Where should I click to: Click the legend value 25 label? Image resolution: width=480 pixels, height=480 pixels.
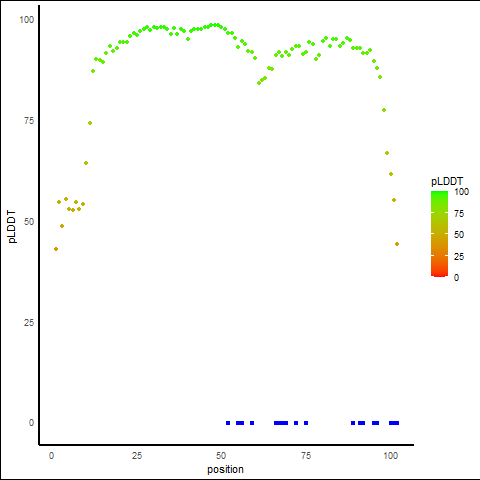click(459, 257)
